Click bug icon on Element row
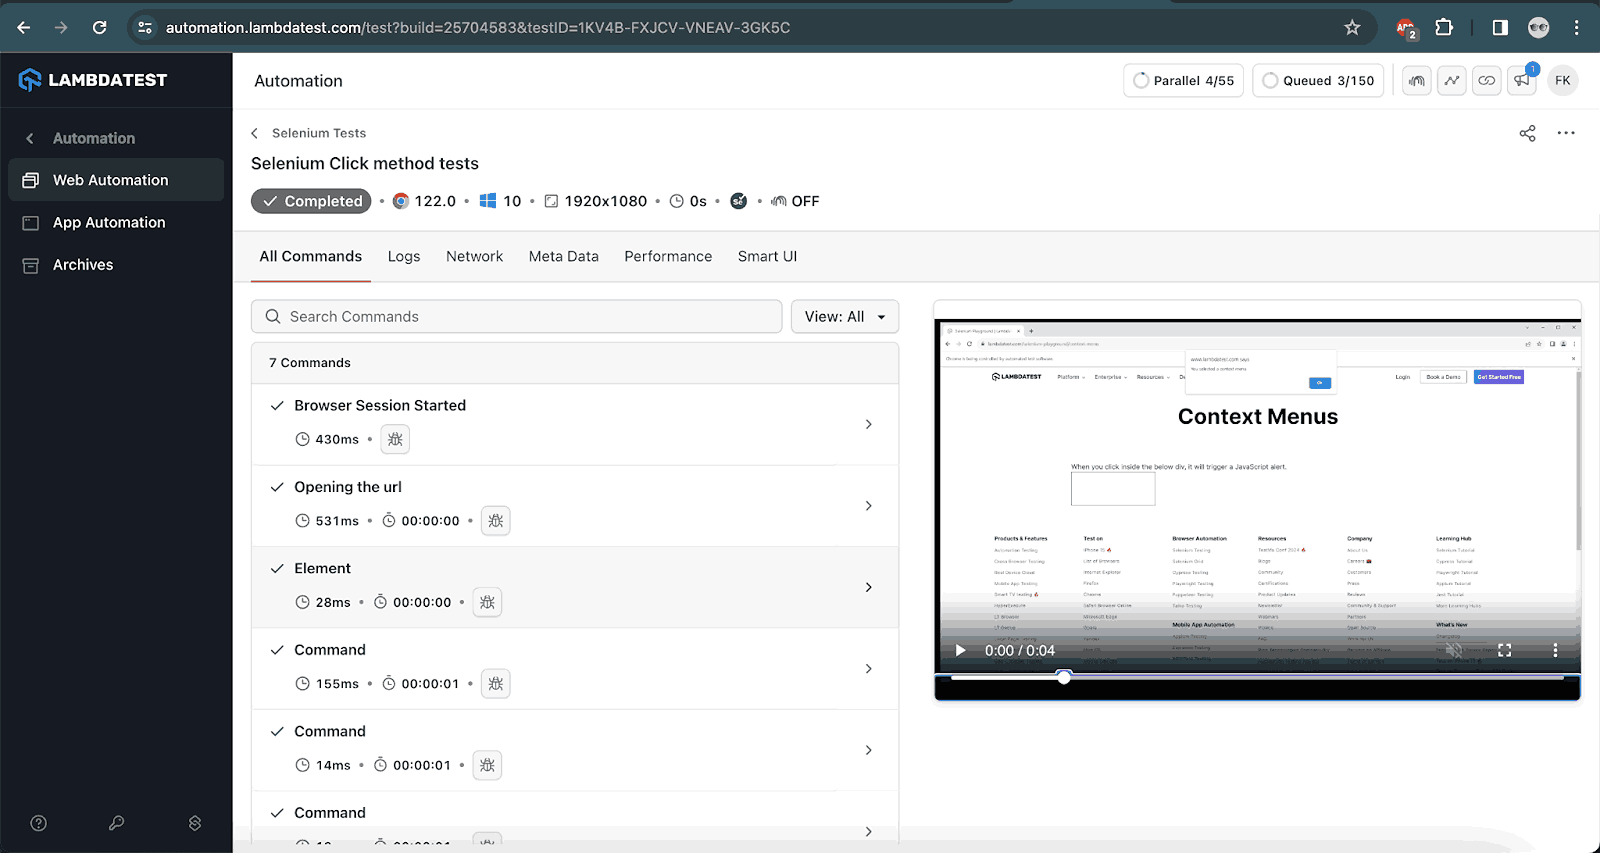Viewport: 1600px width, 853px height. (487, 602)
